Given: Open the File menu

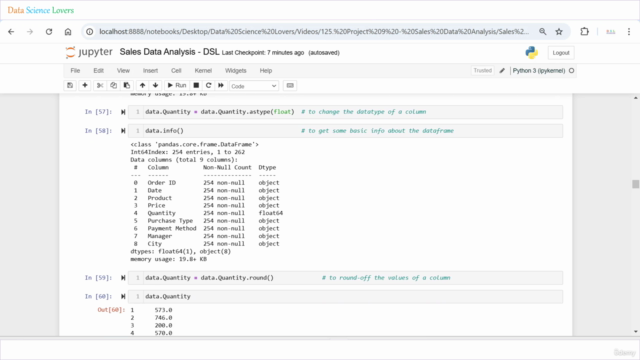Looking at the screenshot, I should point(75,71).
